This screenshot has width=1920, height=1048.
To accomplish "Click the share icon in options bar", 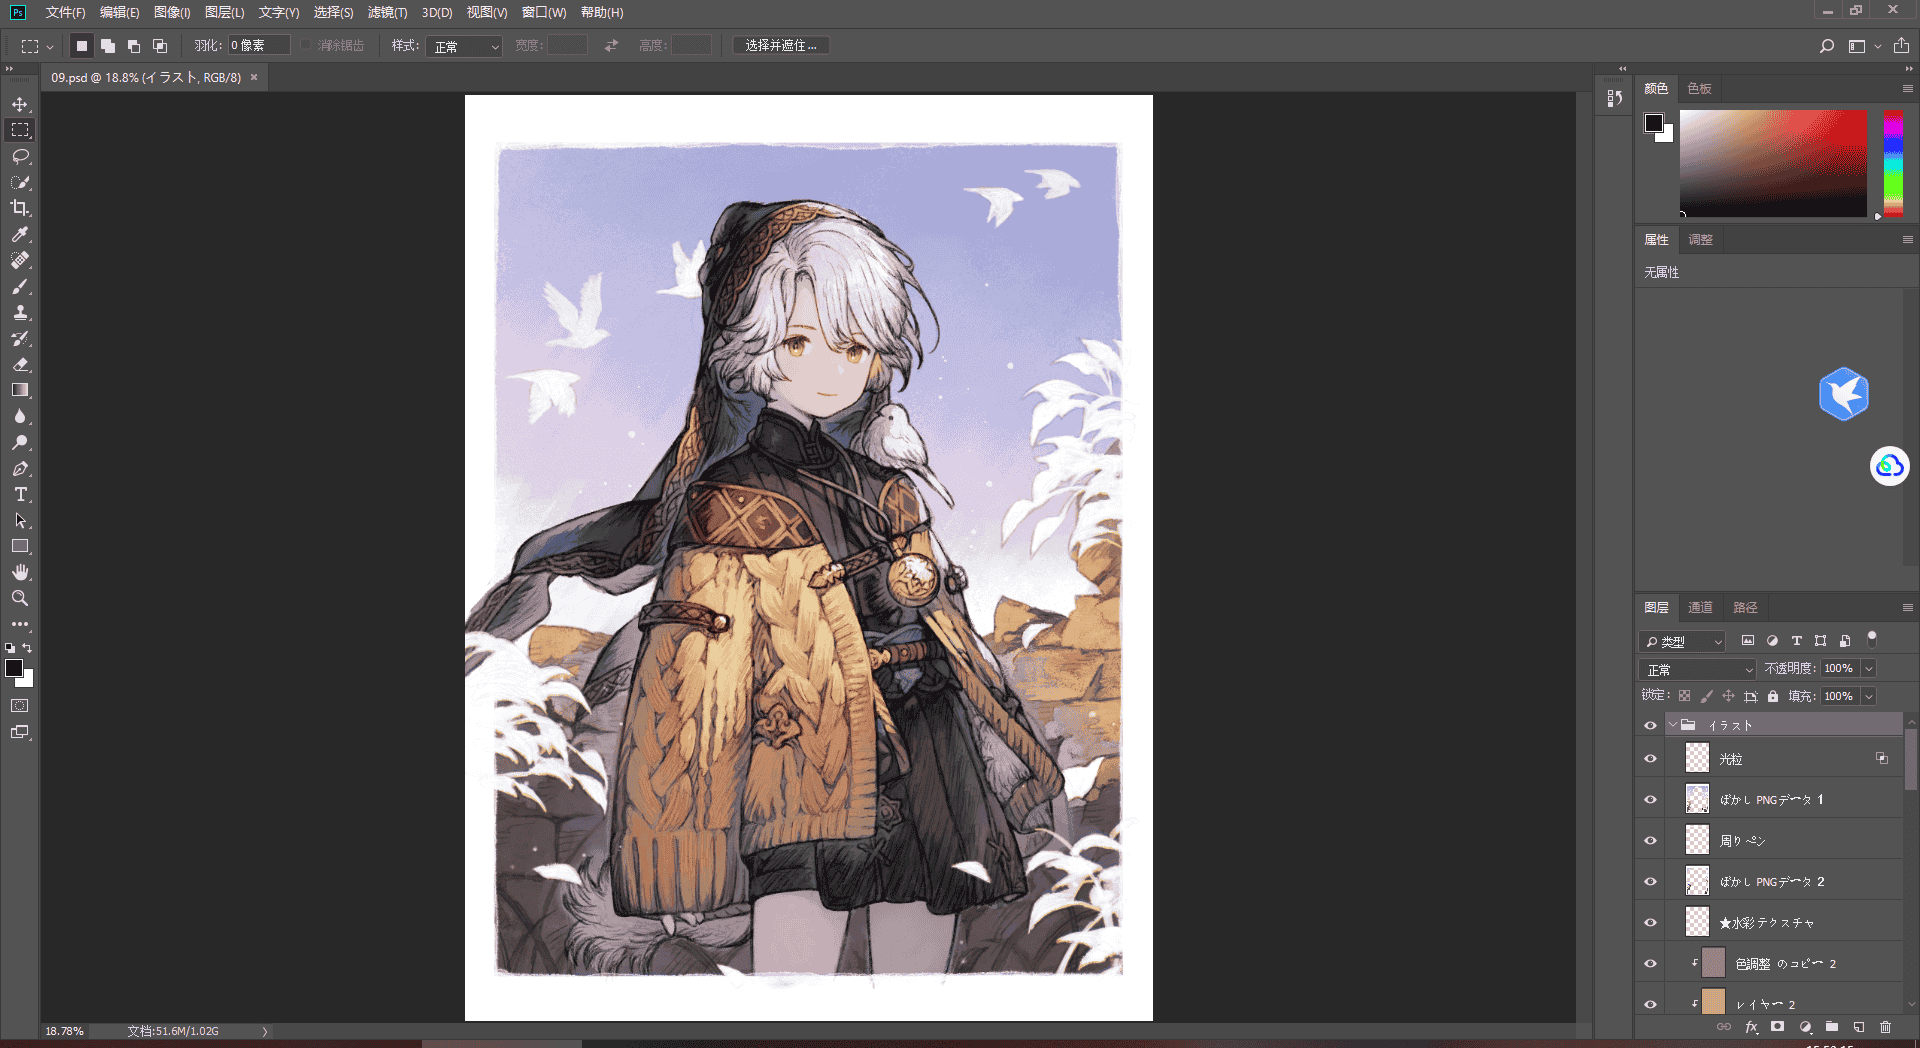I will [1901, 46].
